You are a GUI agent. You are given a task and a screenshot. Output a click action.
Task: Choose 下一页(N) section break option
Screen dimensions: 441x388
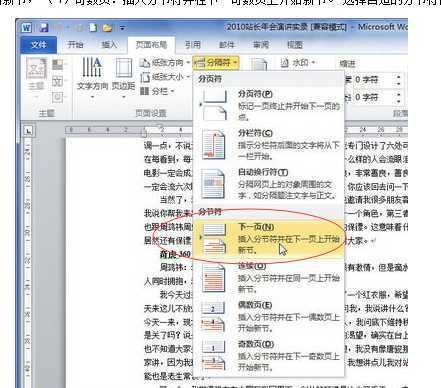[269, 238]
